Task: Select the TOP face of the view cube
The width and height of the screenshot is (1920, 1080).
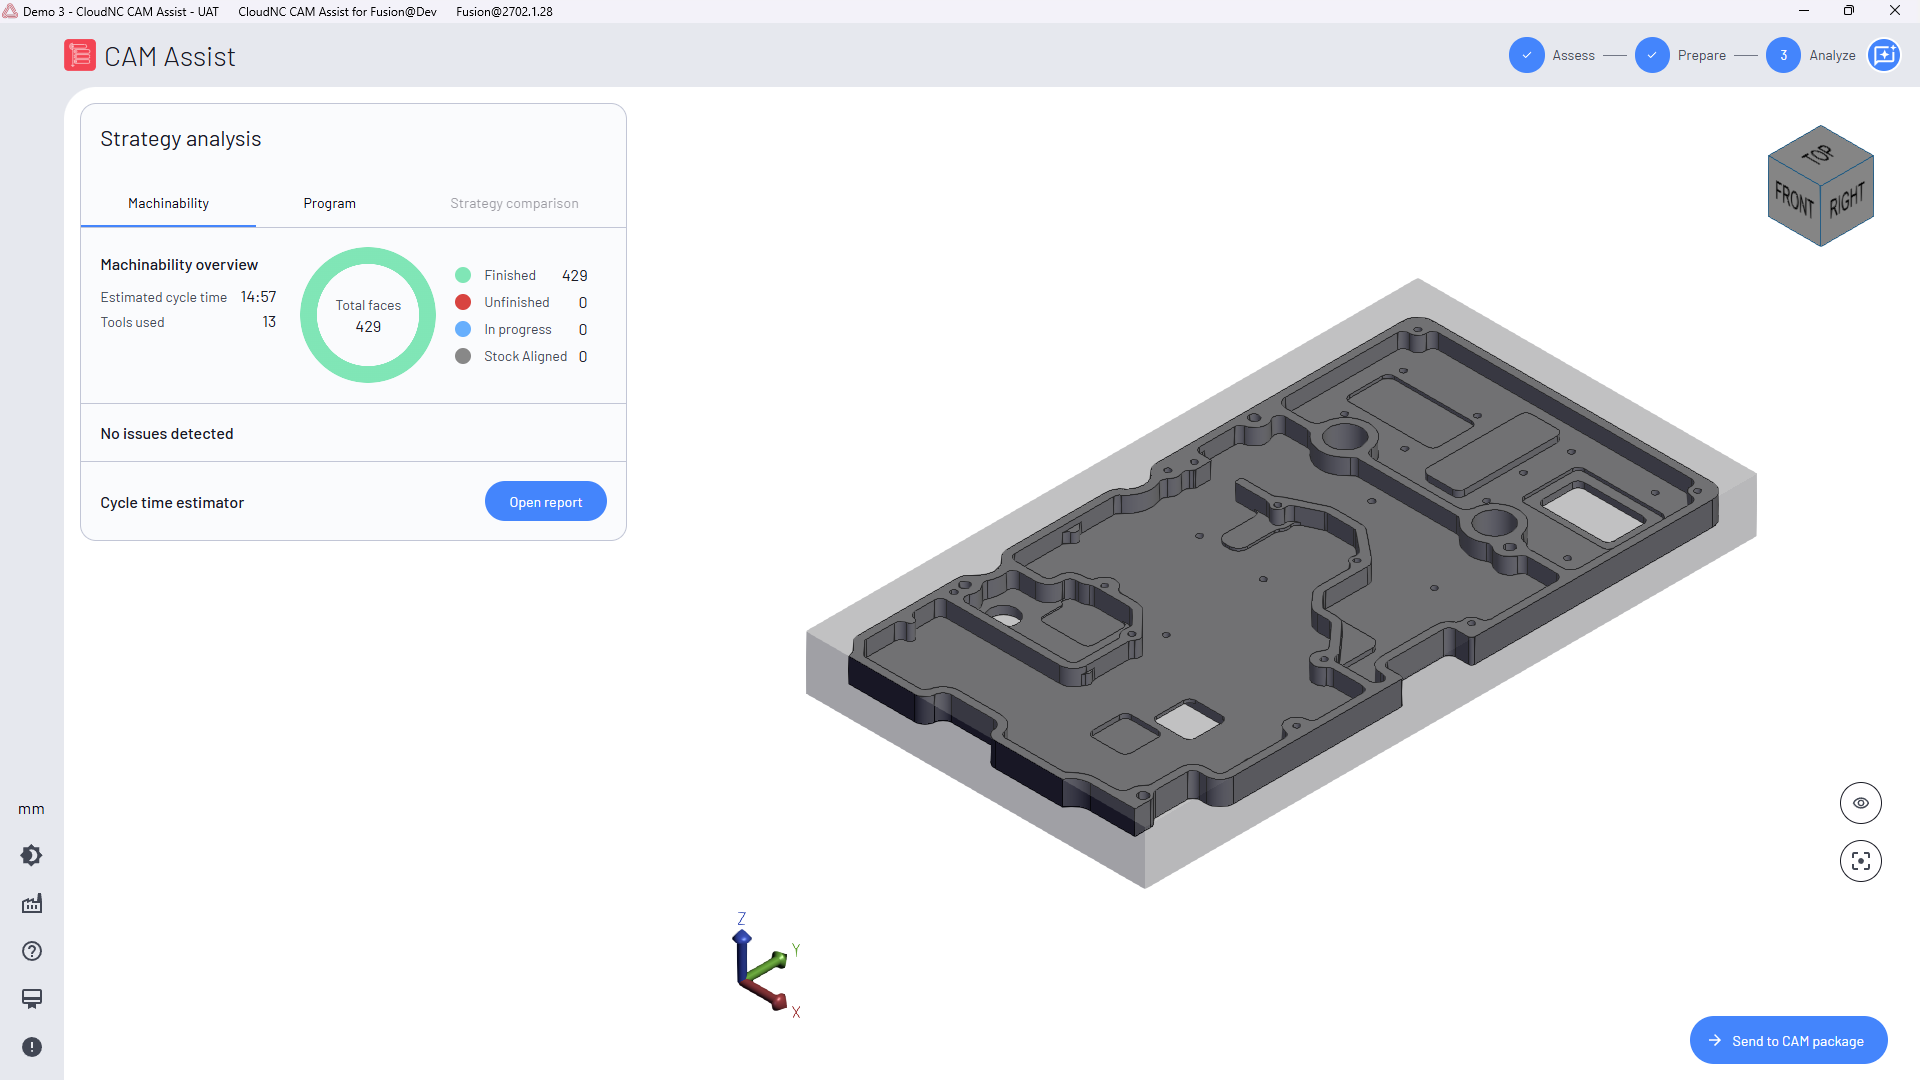Action: pyautogui.click(x=1820, y=153)
